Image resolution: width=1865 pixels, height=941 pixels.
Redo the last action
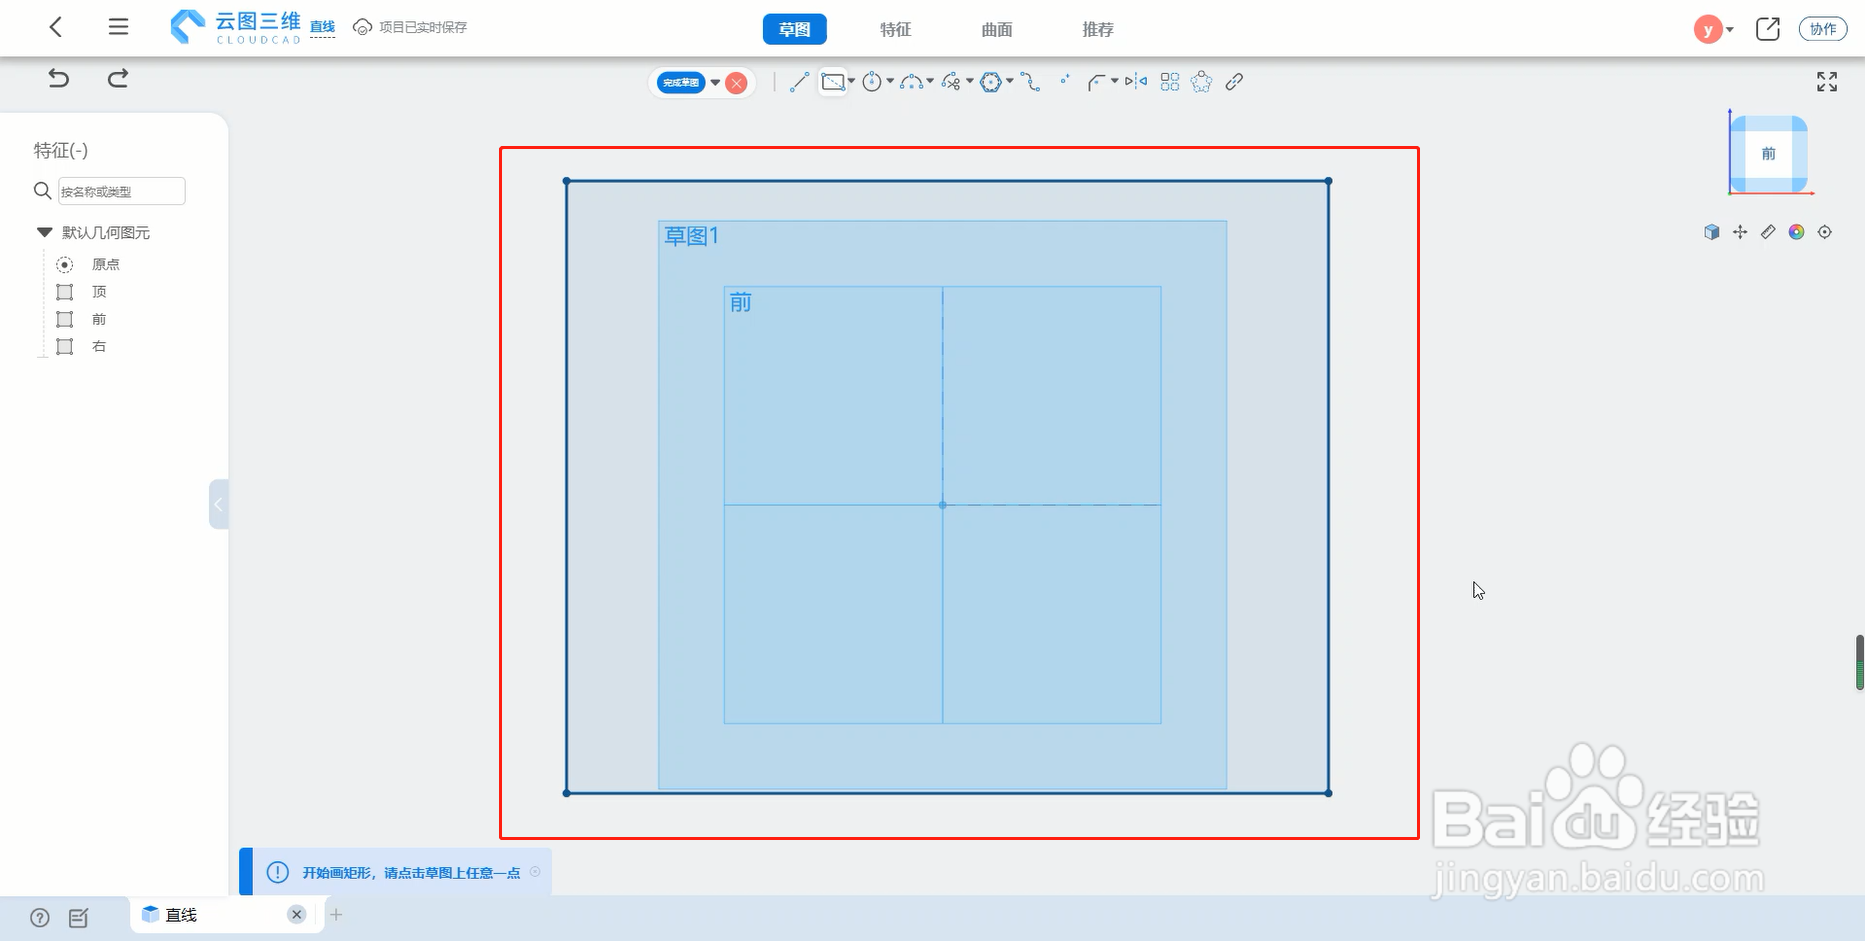[x=118, y=78]
